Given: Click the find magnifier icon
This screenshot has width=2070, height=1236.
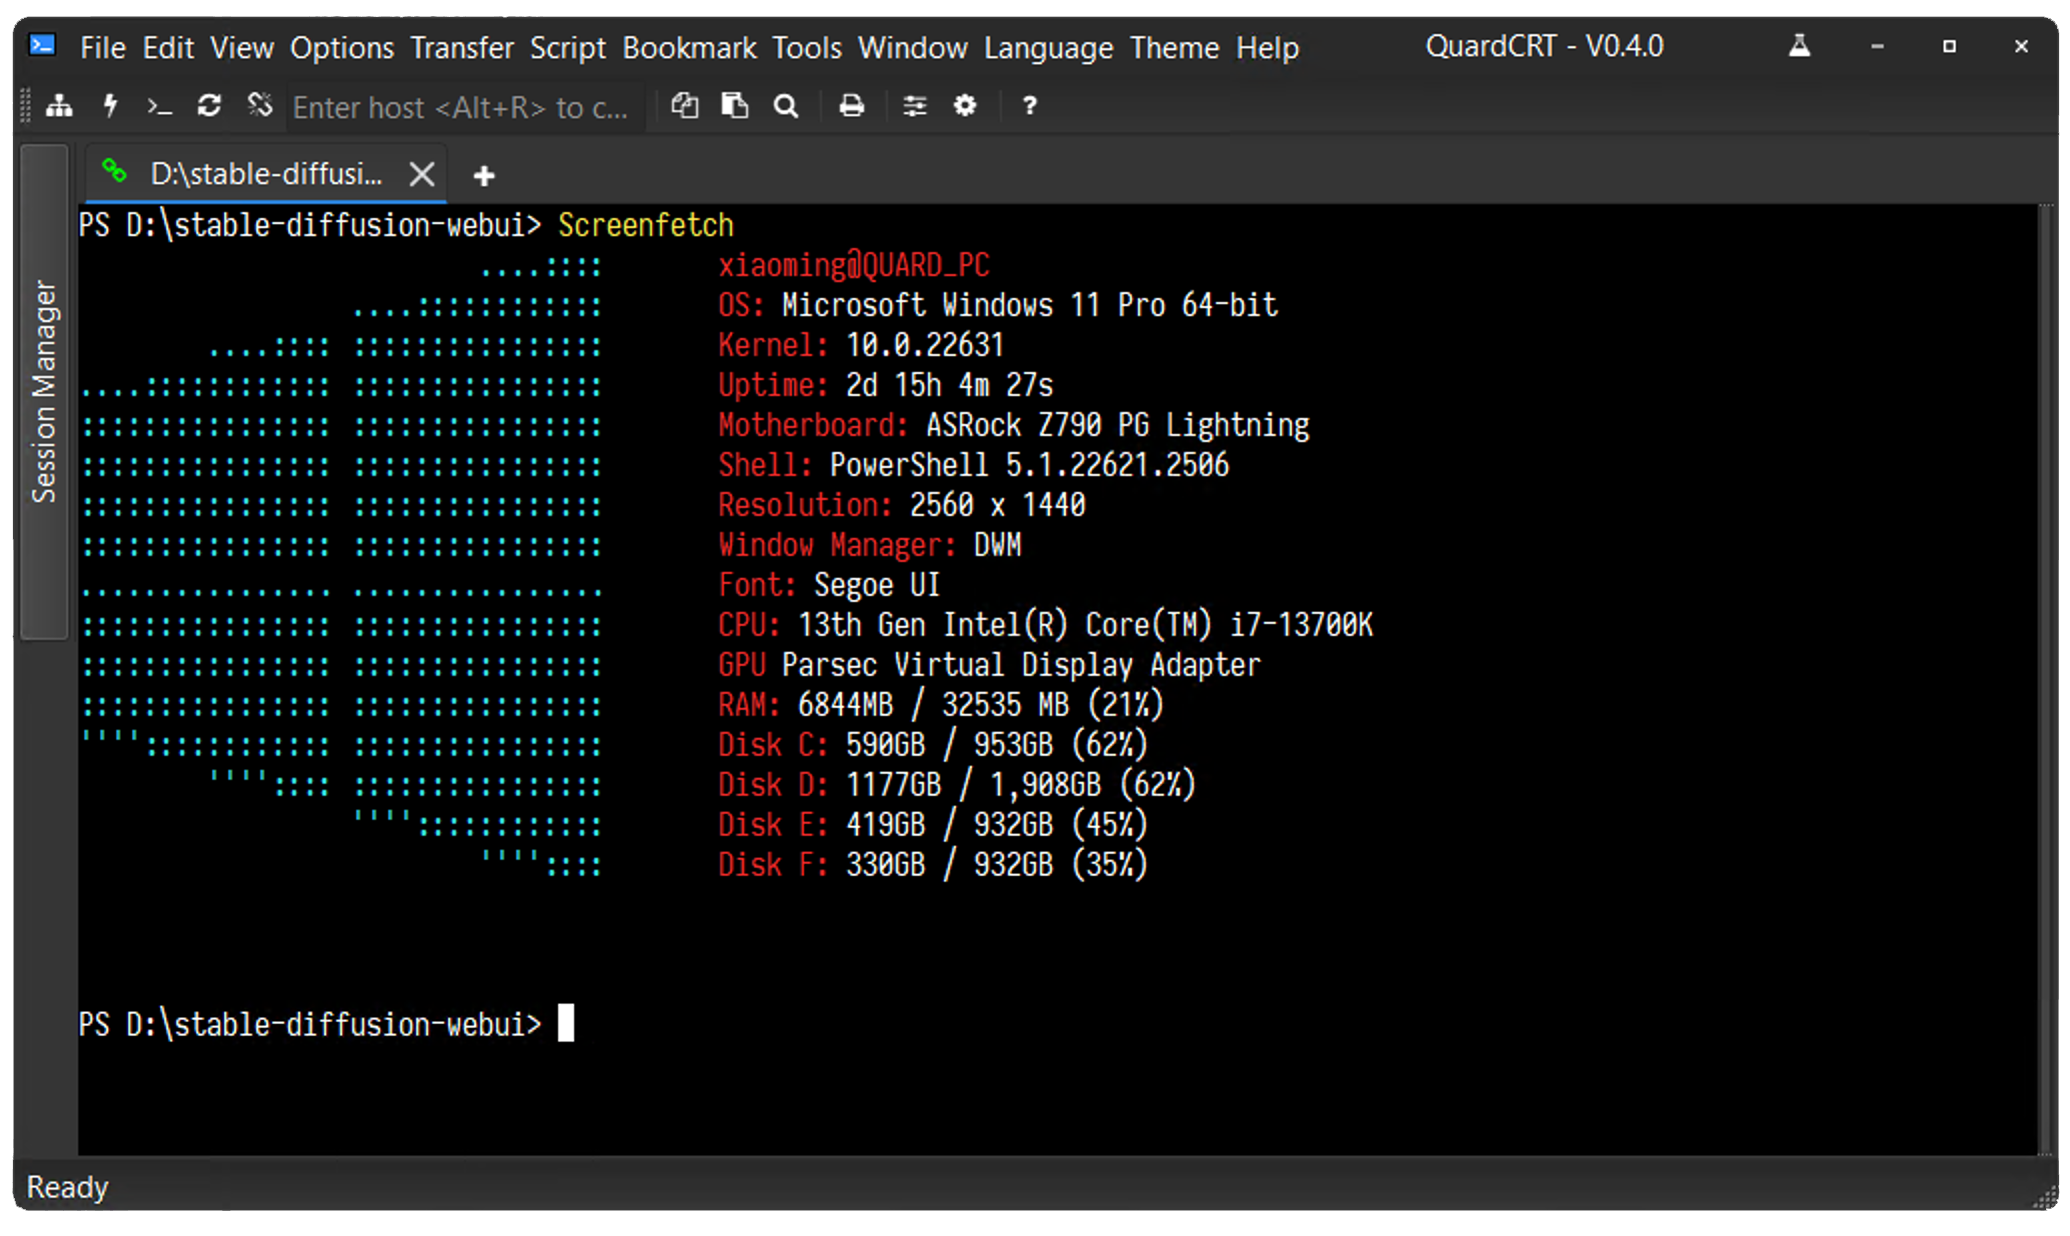Looking at the screenshot, I should pos(786,106).
